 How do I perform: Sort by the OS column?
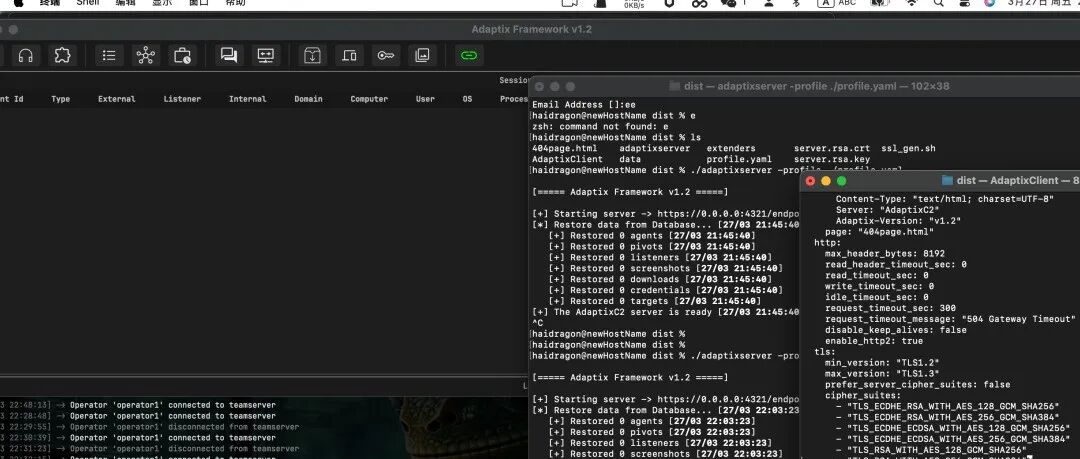pos(468,99)
